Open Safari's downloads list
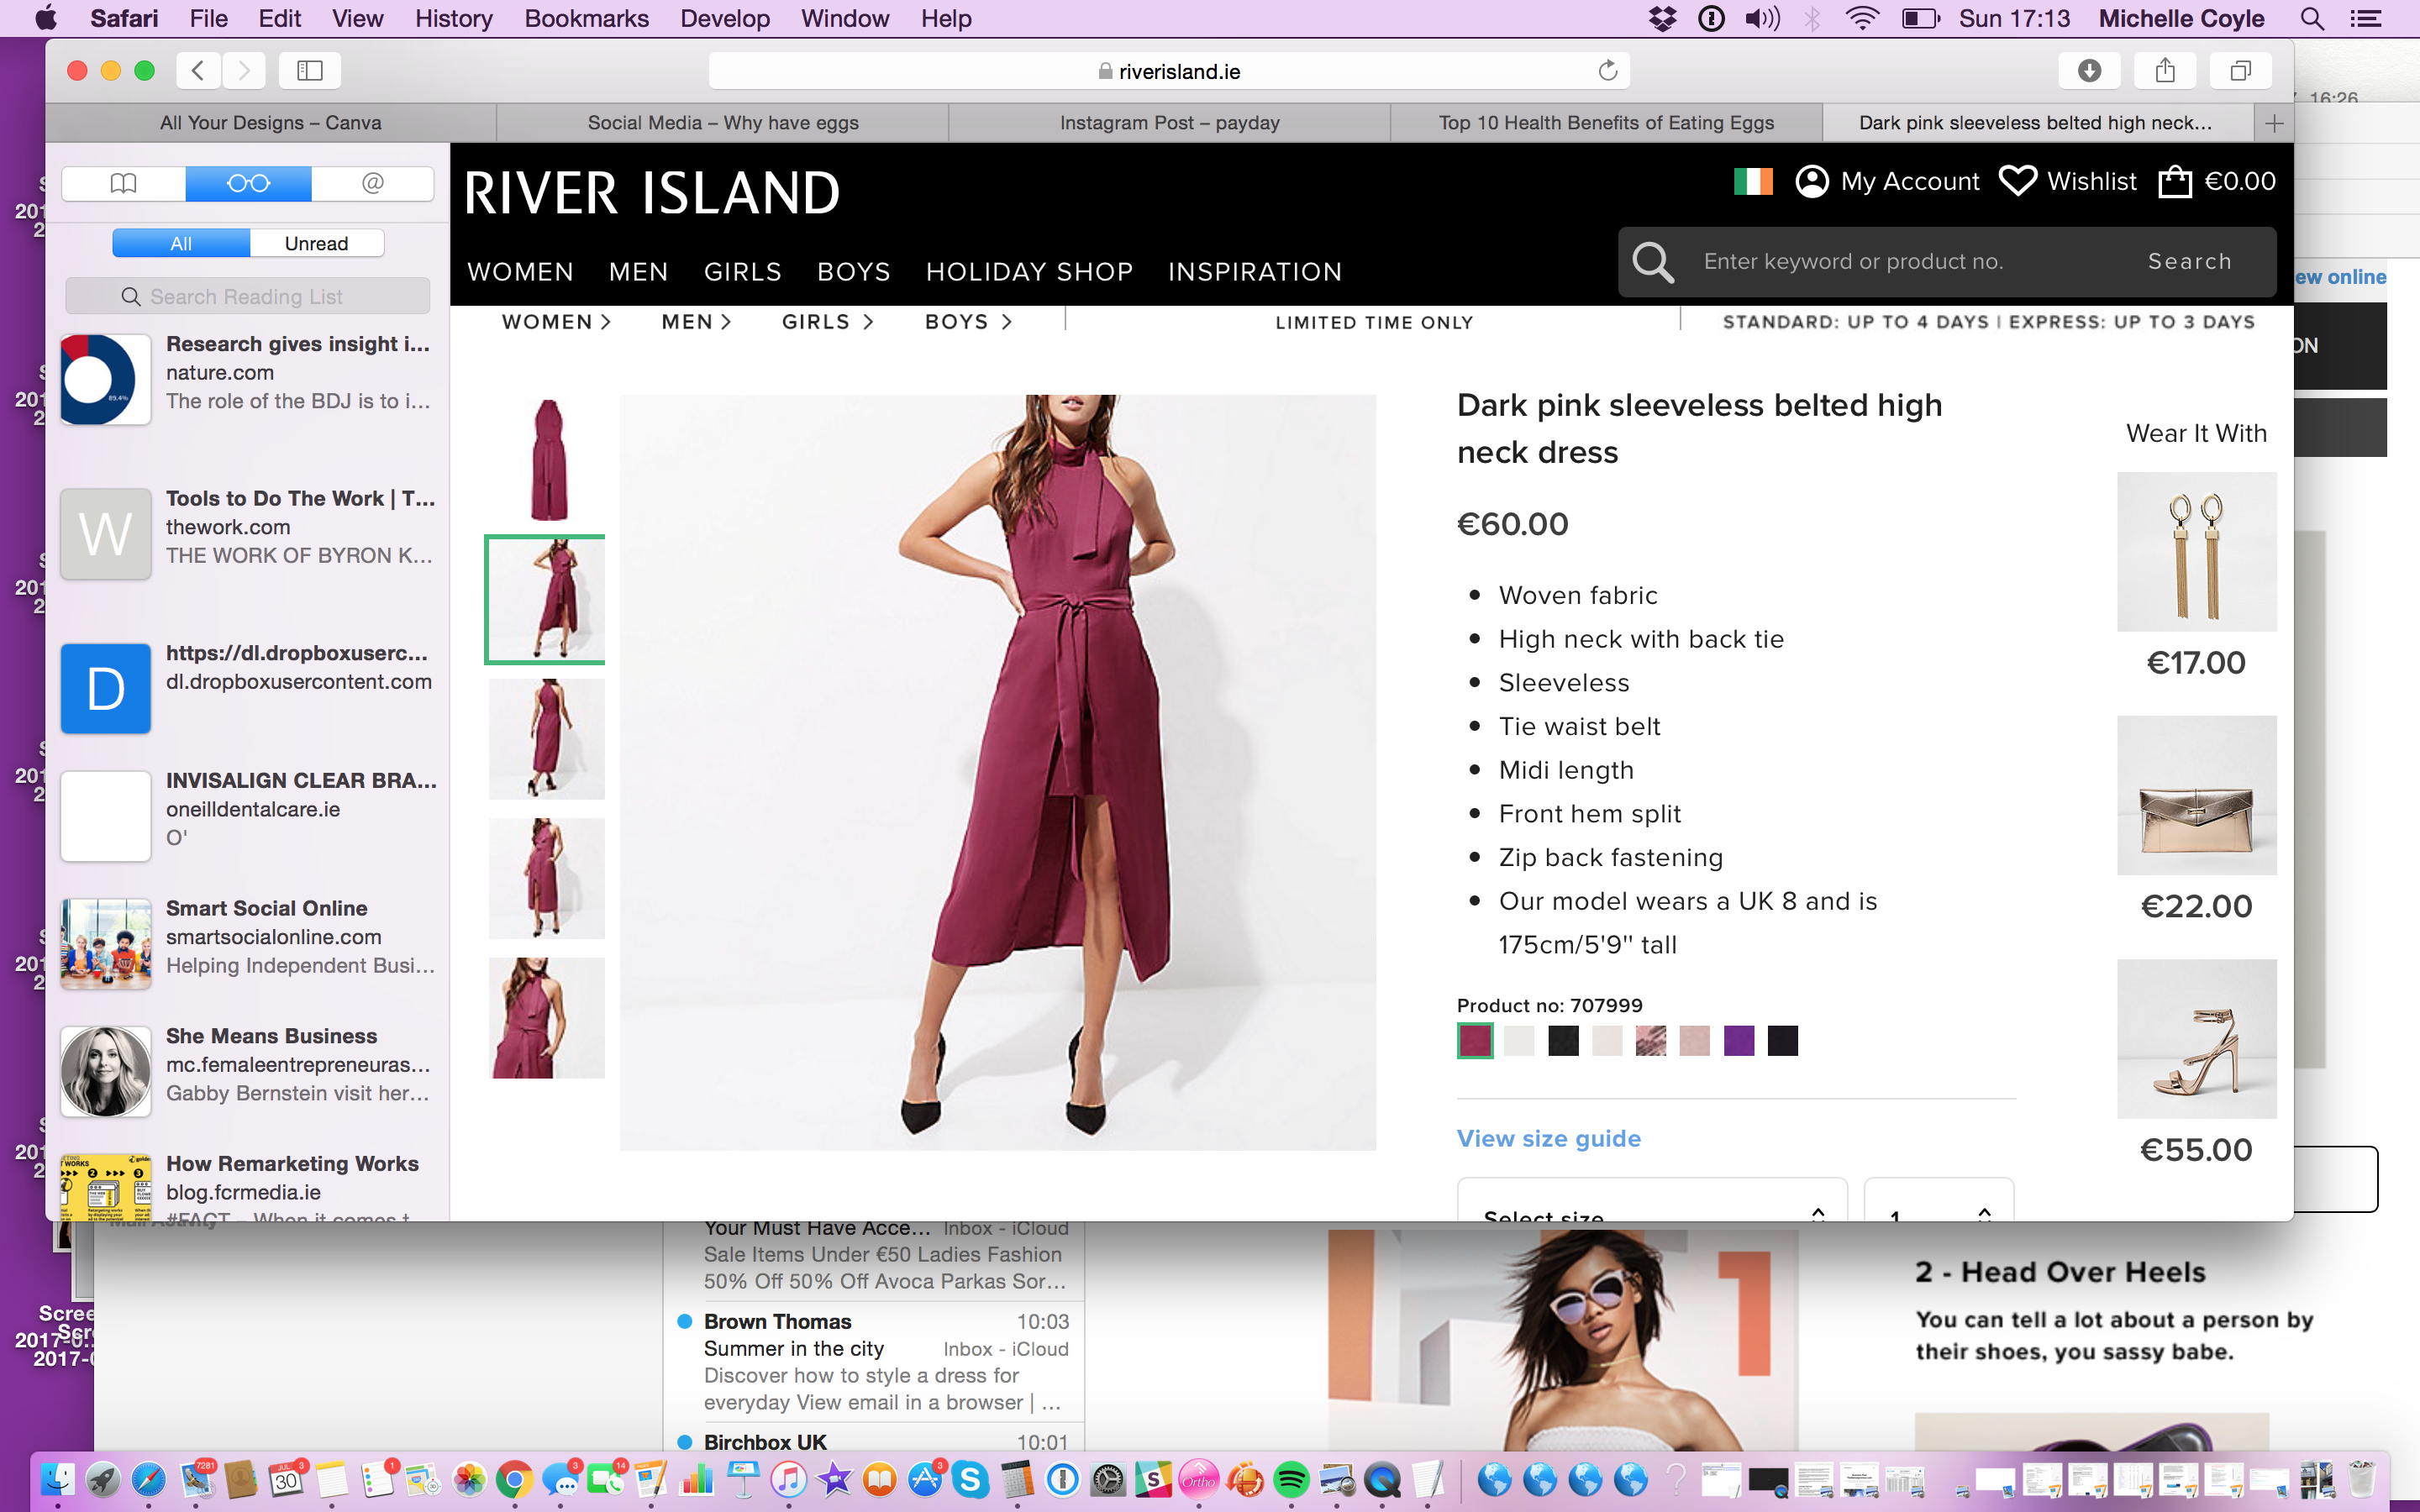The width and height of the screenshot is (2420, 1512). (2089, 70)
